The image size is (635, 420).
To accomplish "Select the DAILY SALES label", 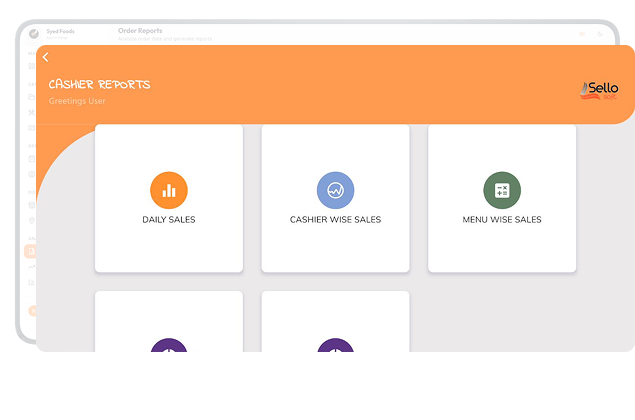I will pos(169,220).
